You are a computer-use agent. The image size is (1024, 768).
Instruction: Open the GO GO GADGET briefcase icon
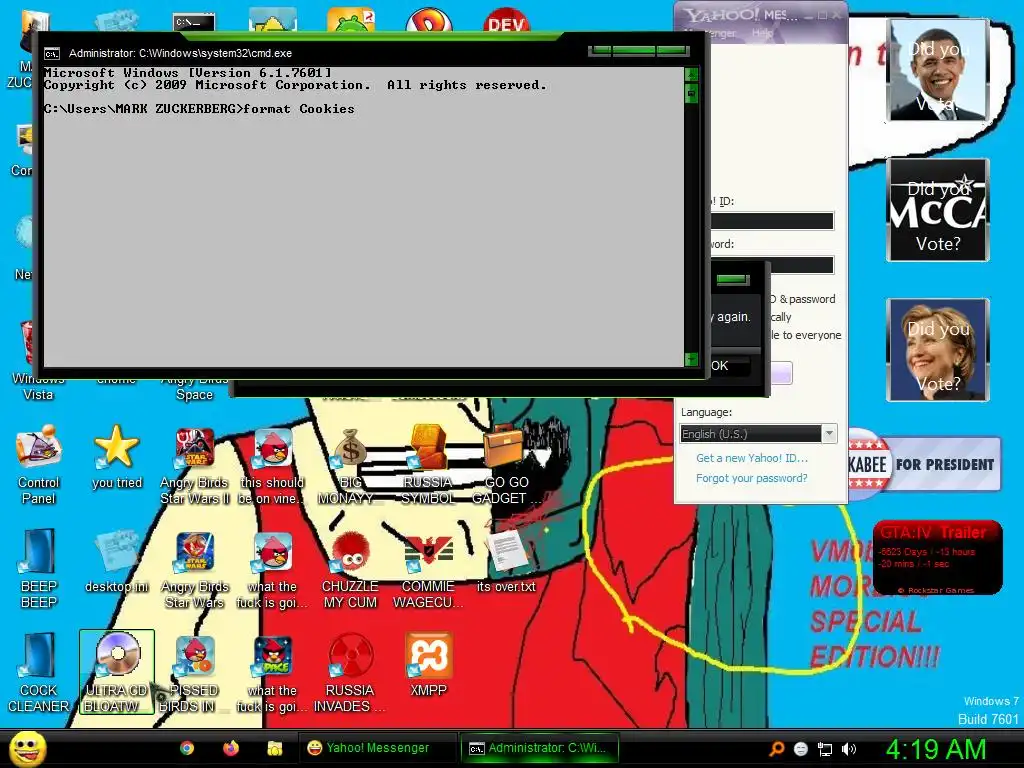coord(506,464)
